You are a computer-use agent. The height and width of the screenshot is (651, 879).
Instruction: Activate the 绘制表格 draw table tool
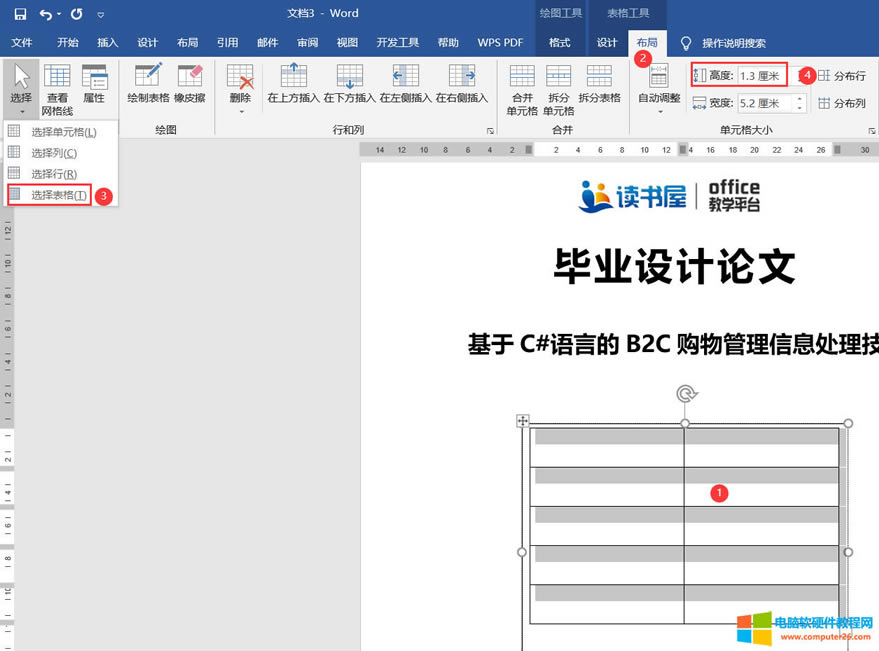point(145,83)
